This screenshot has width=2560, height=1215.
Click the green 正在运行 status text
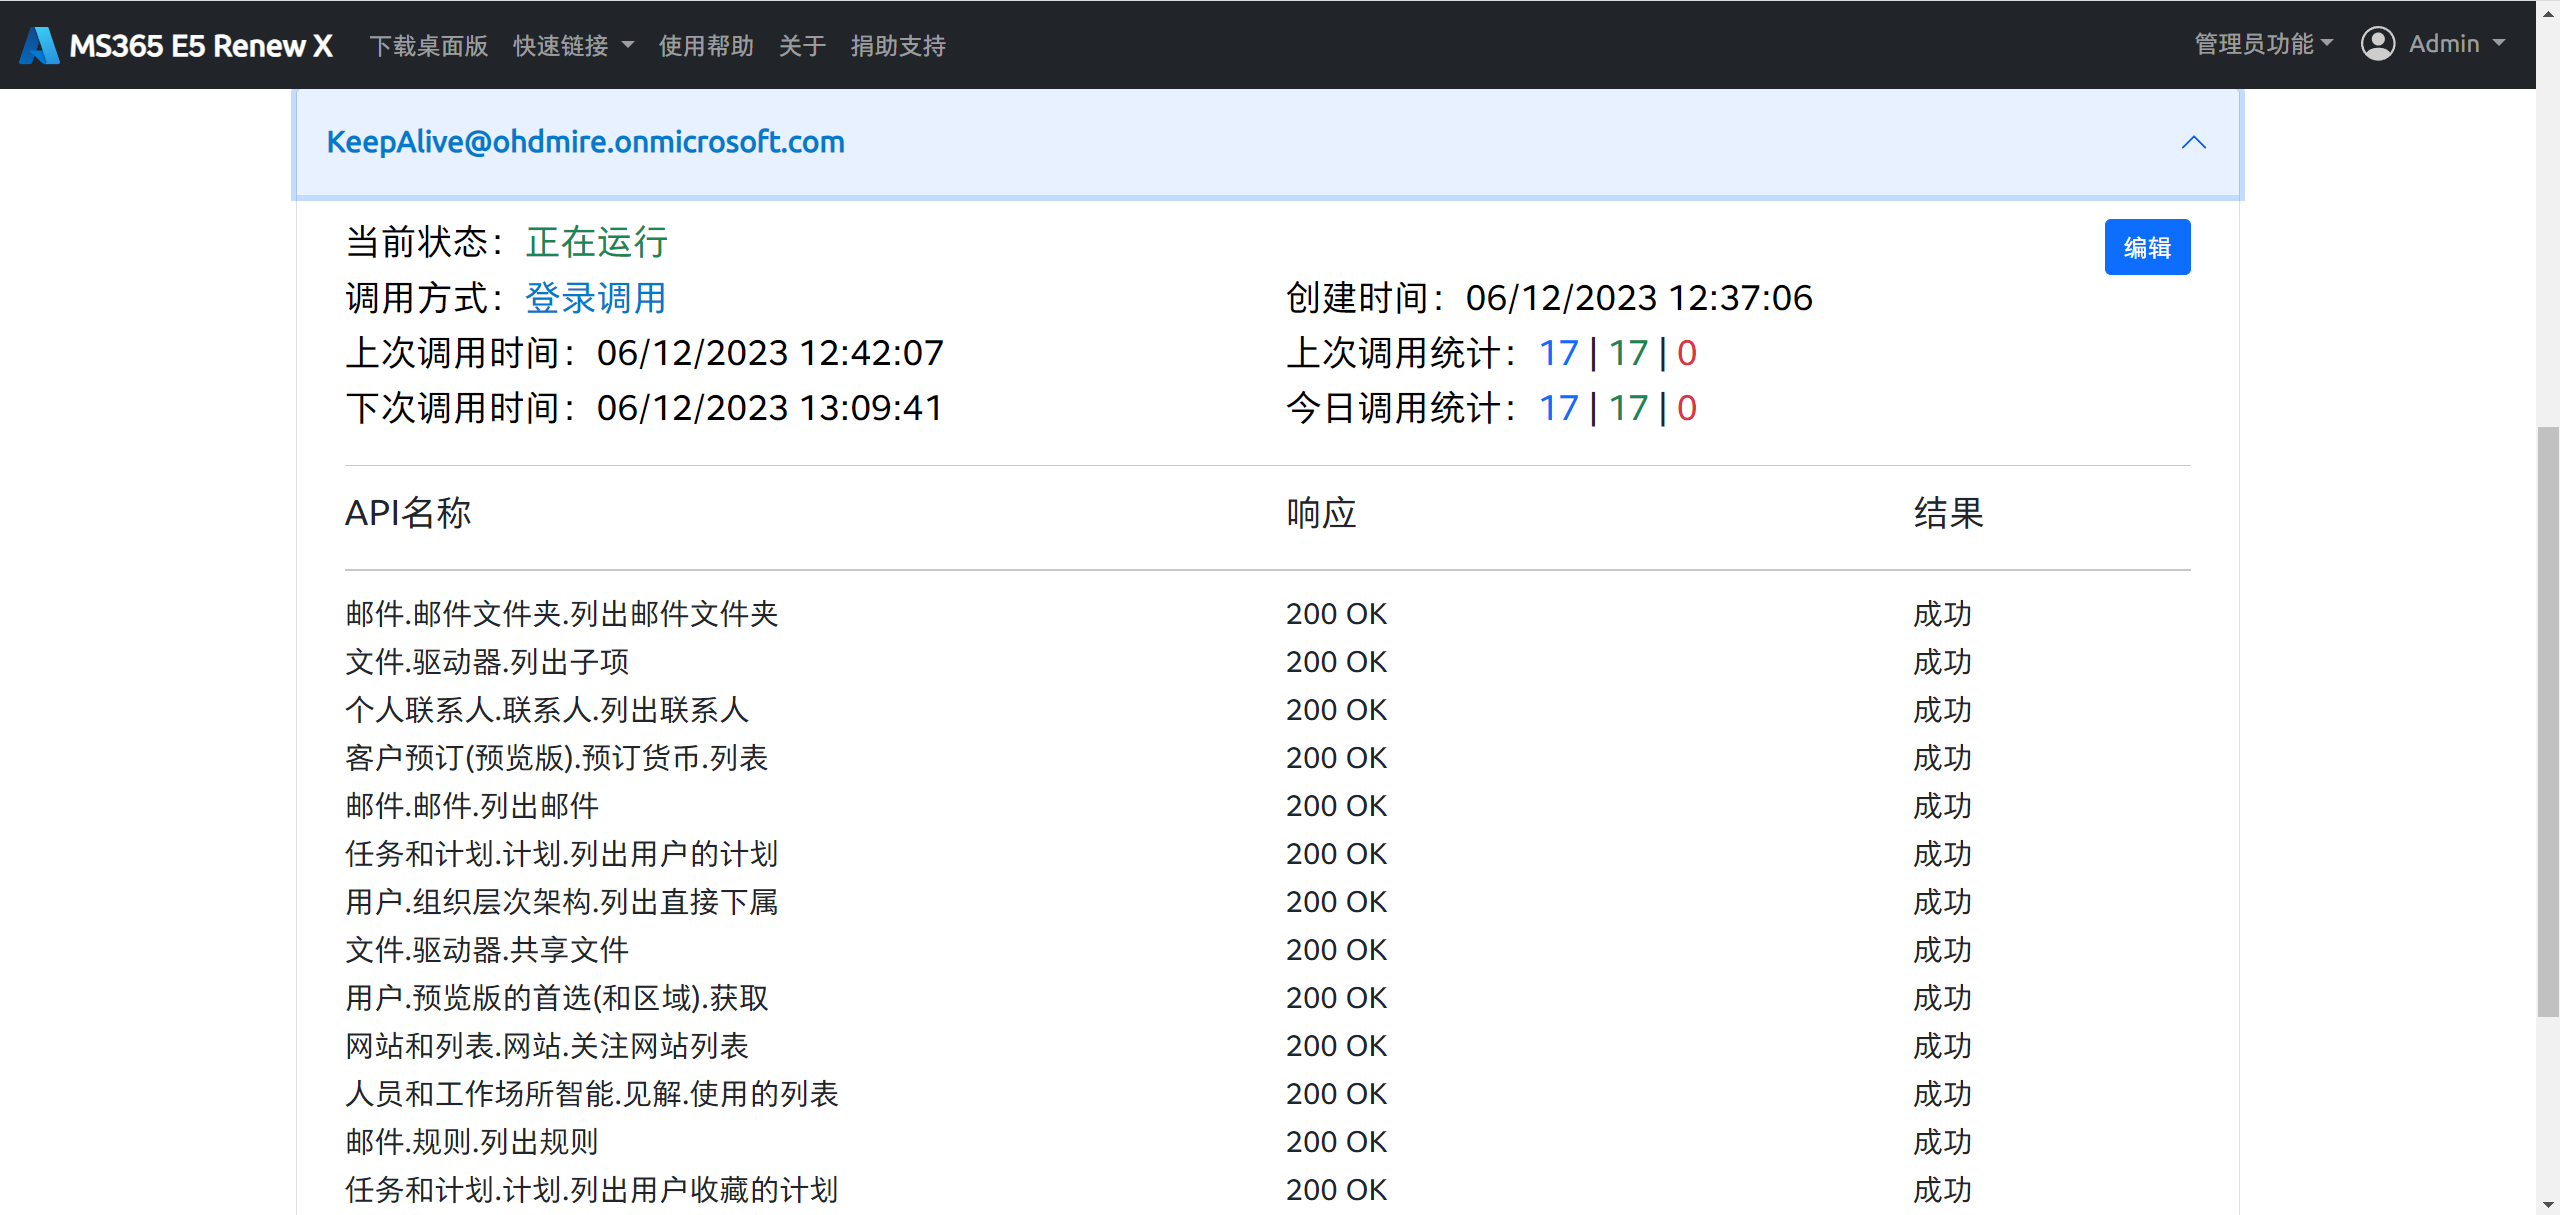point(596,242)
